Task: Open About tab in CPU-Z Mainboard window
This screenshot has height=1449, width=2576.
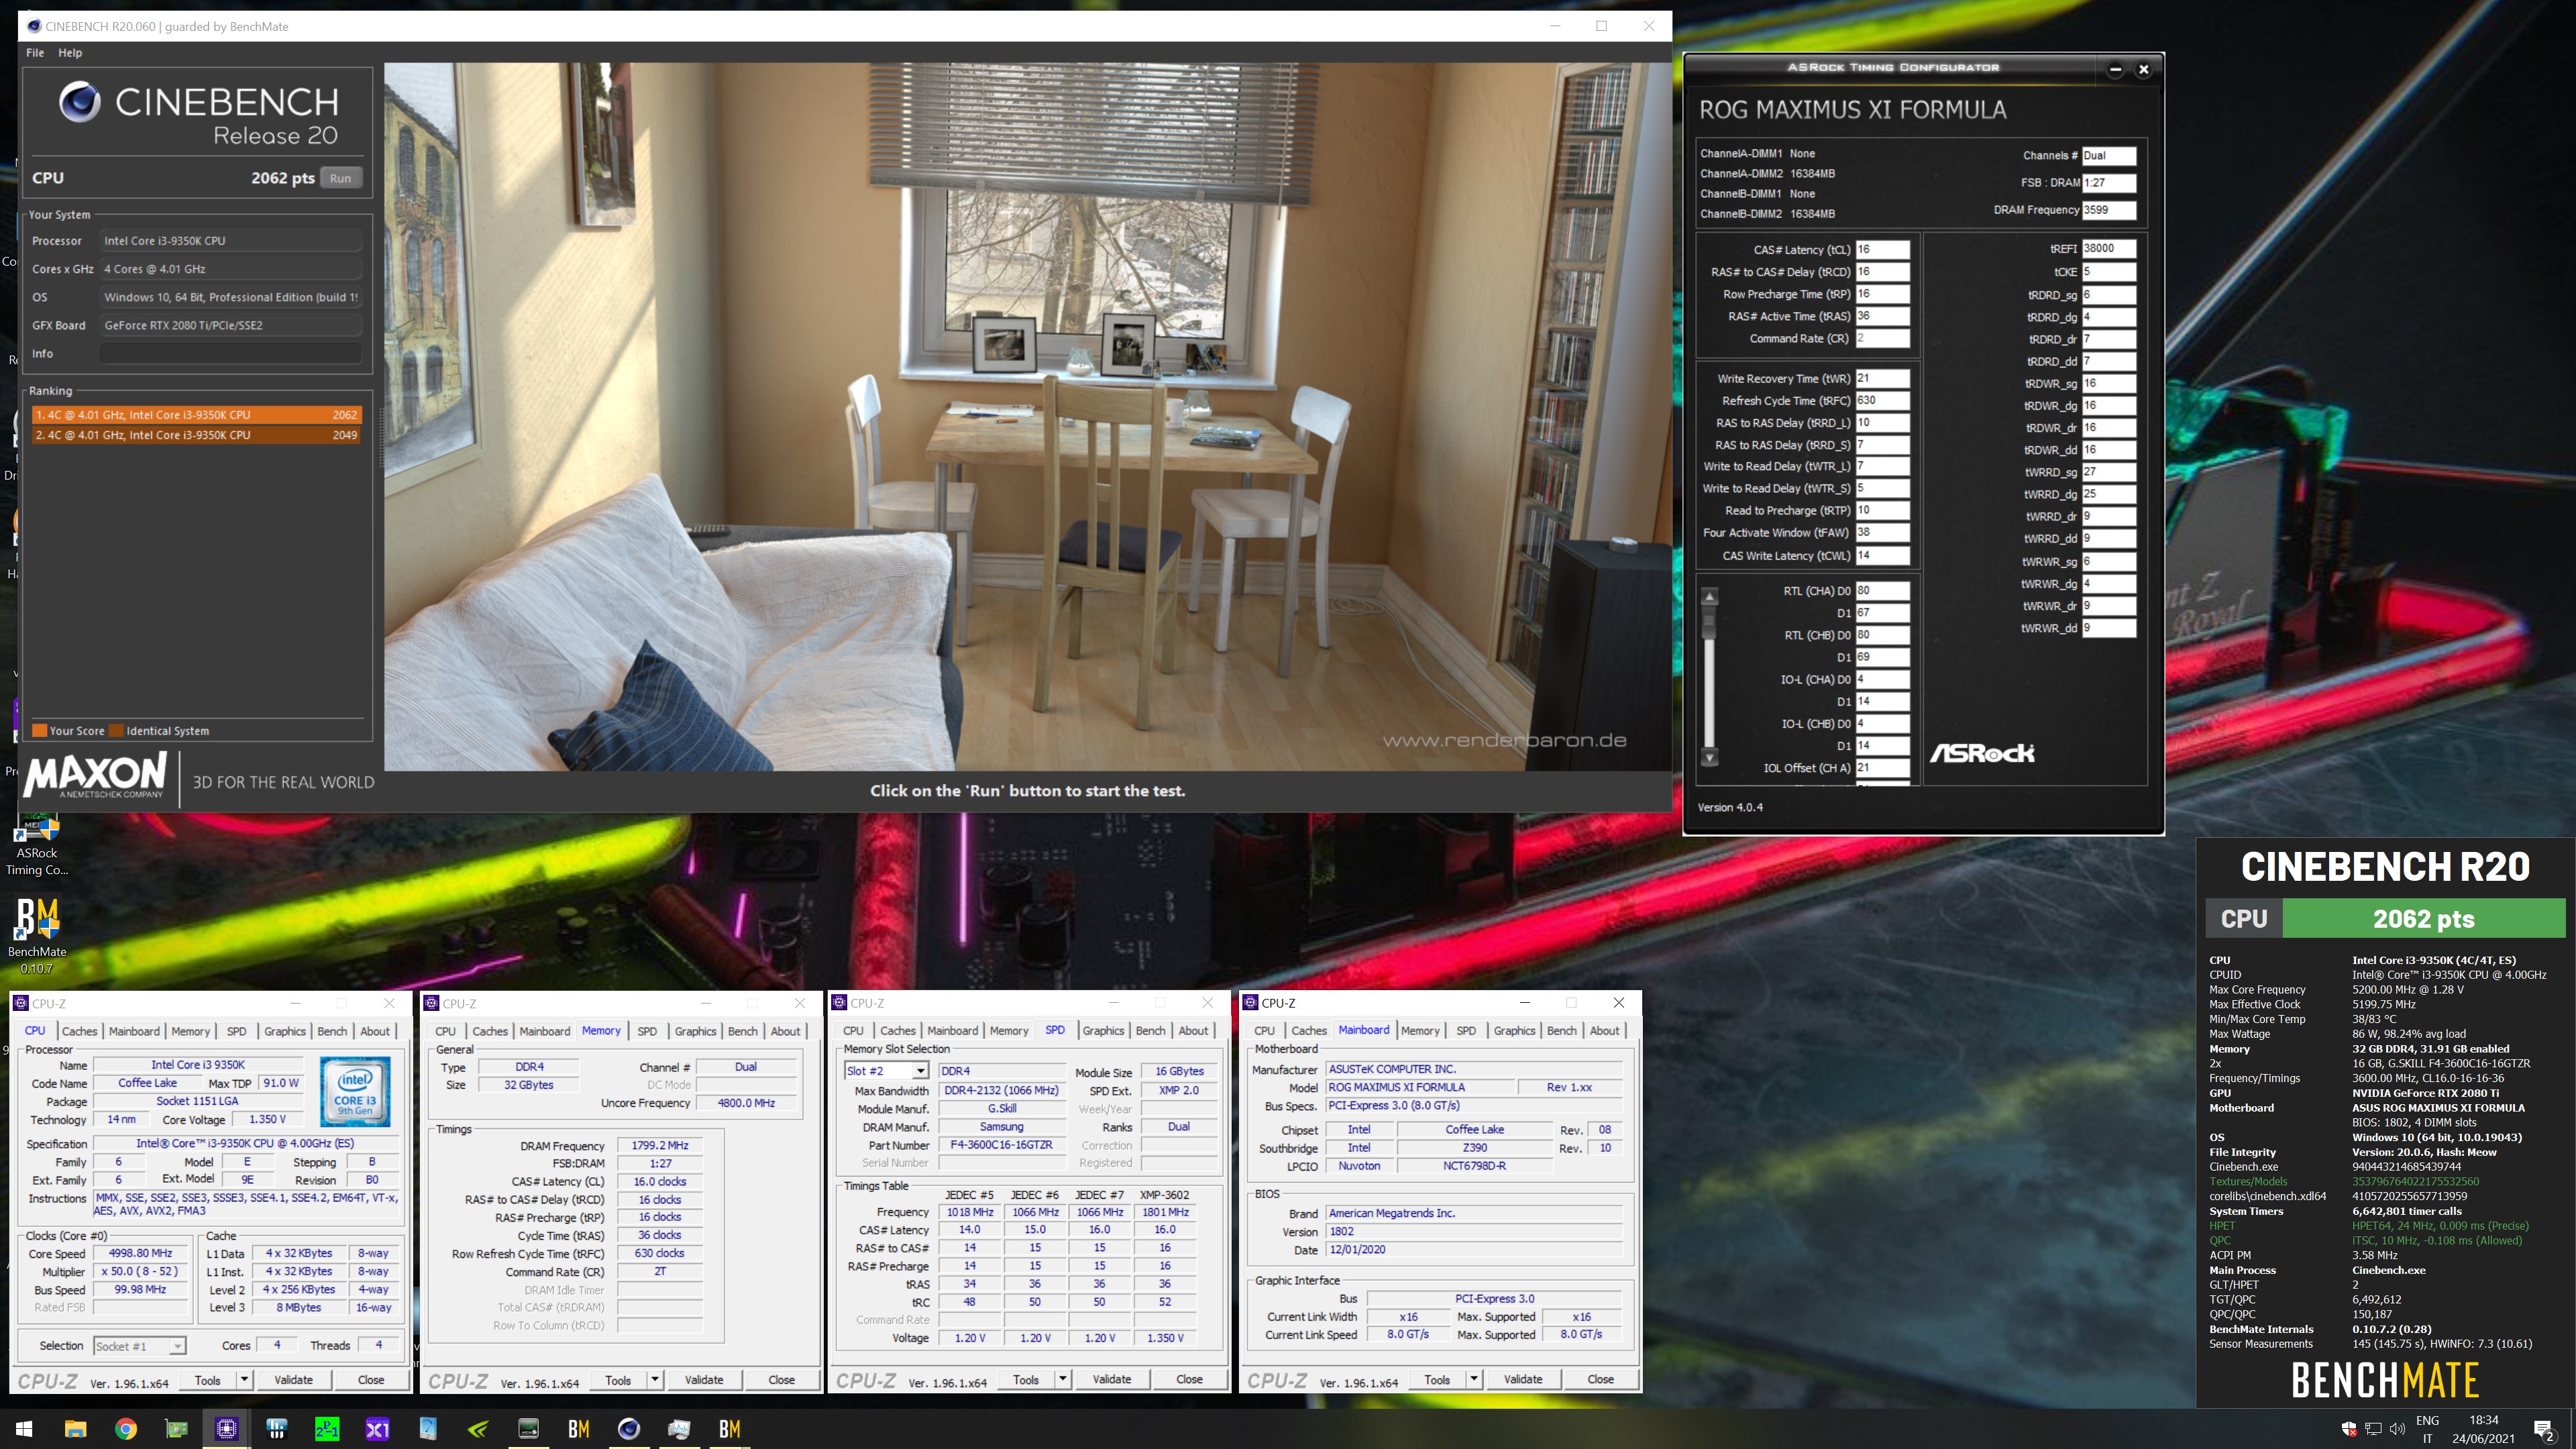Action: coord(1604,1030)
